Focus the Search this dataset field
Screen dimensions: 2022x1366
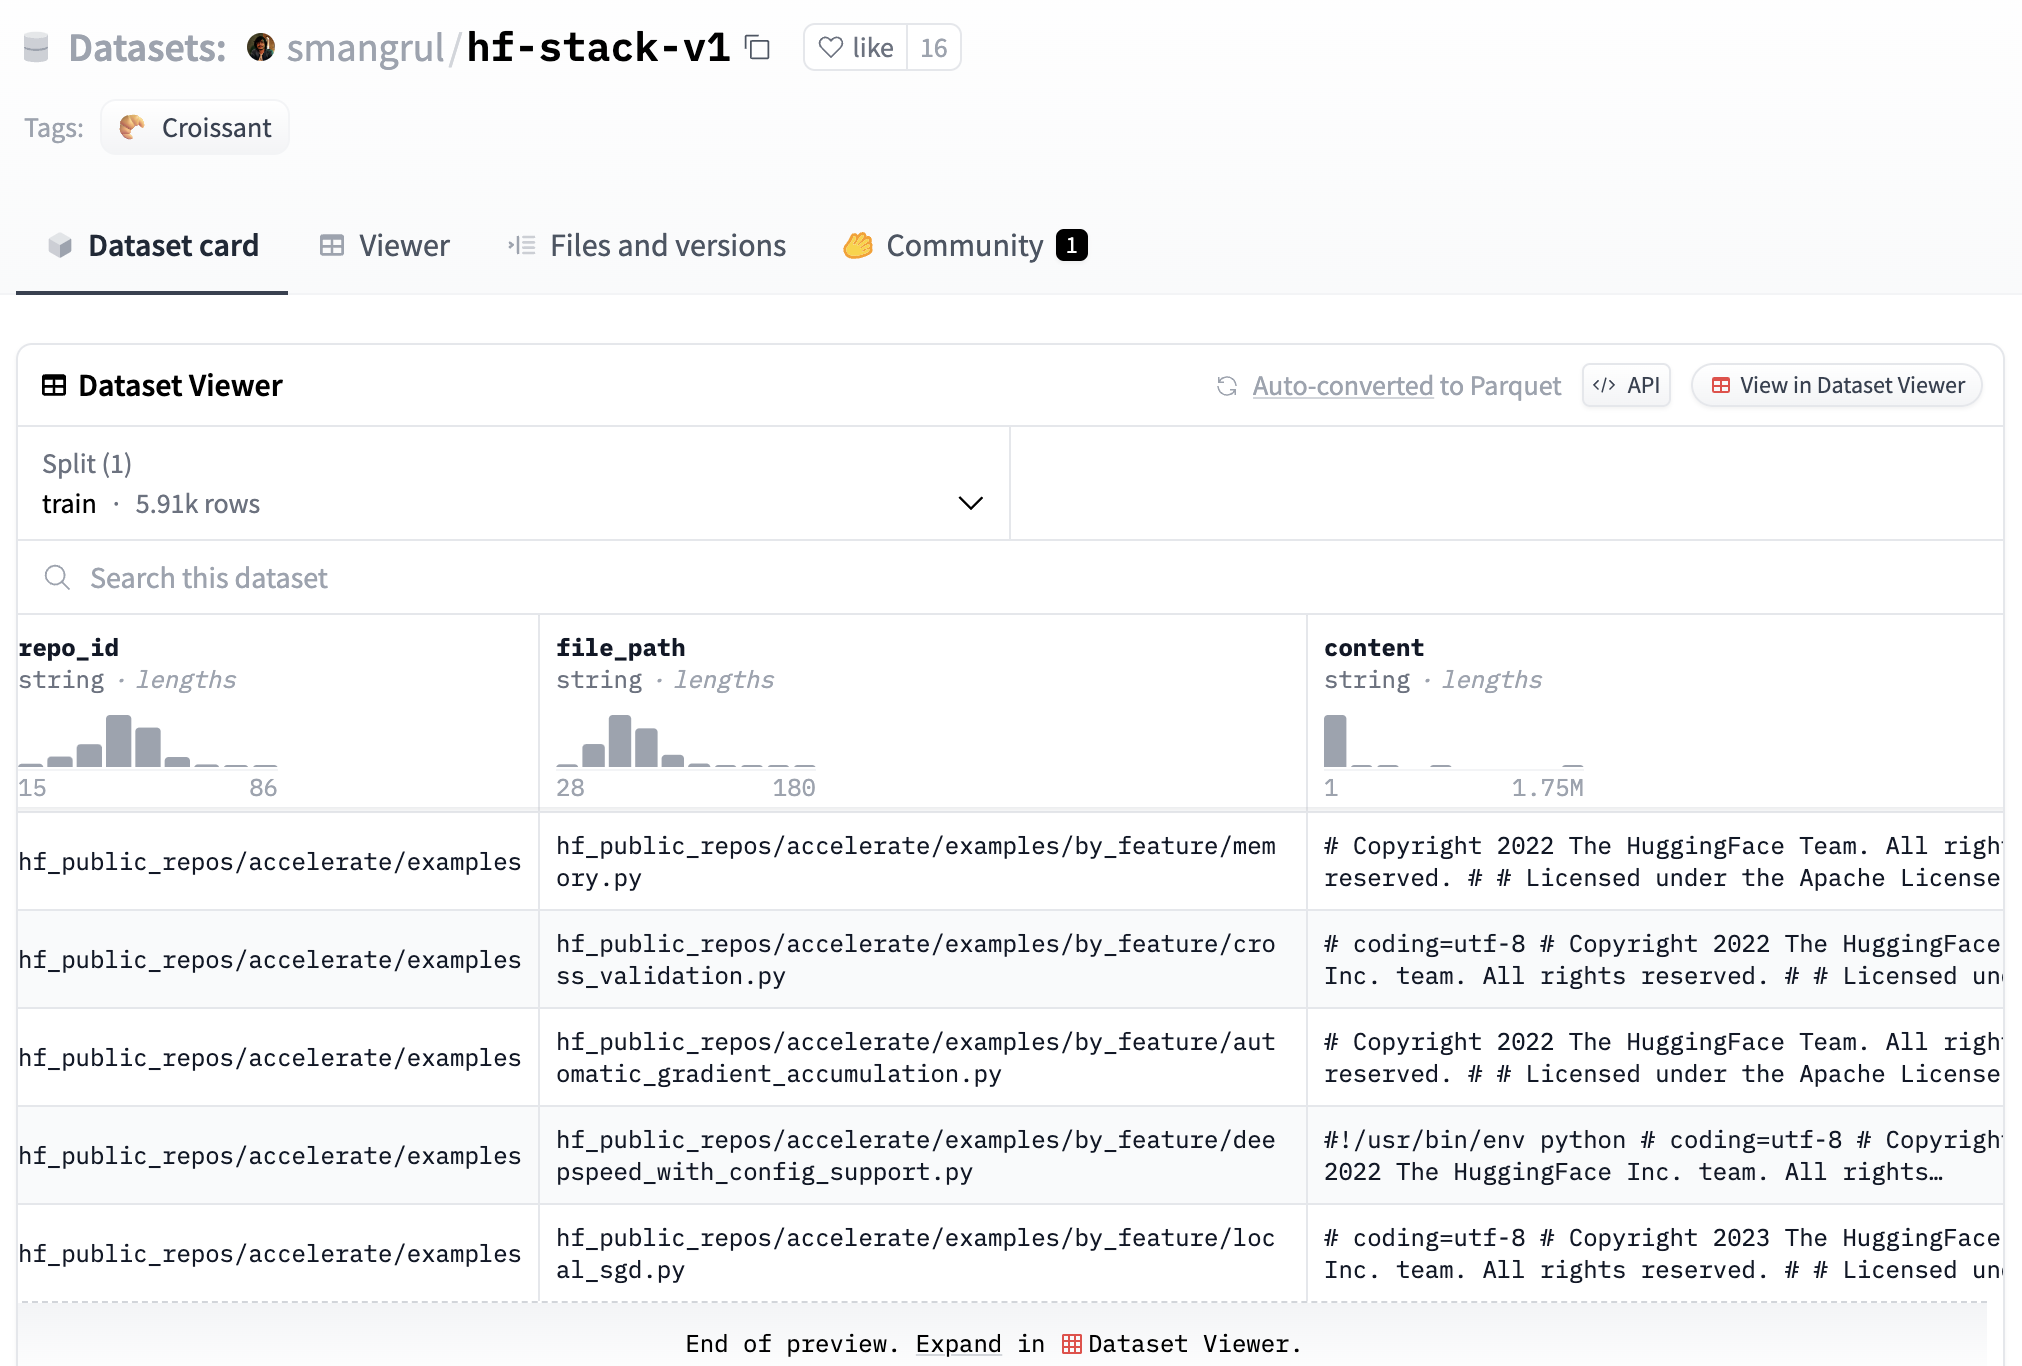[x=500, y=578]
